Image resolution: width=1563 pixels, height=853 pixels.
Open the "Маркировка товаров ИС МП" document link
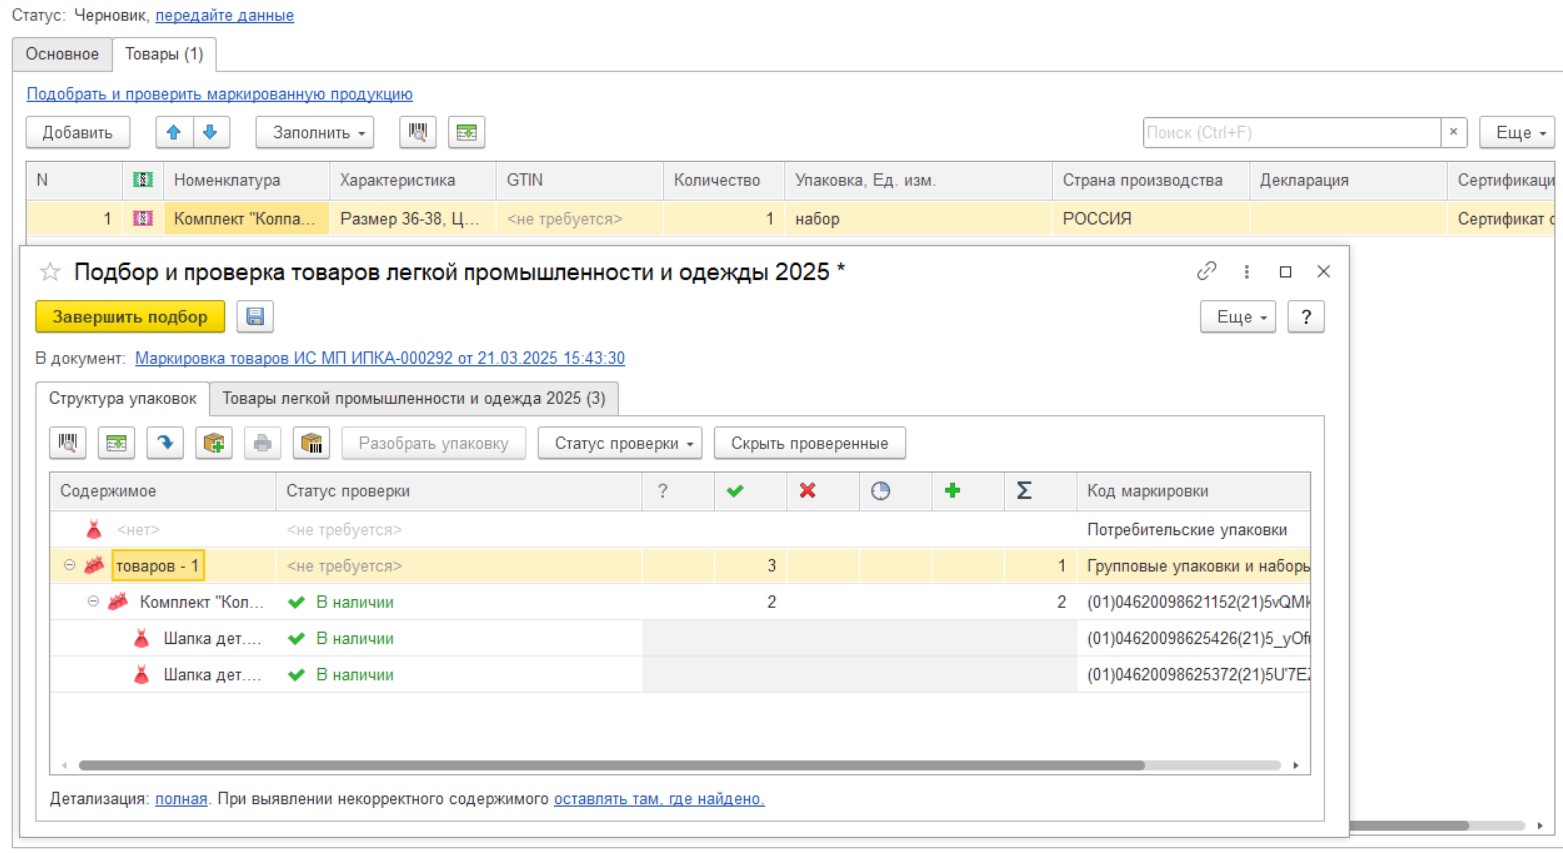tap(379, 358)
